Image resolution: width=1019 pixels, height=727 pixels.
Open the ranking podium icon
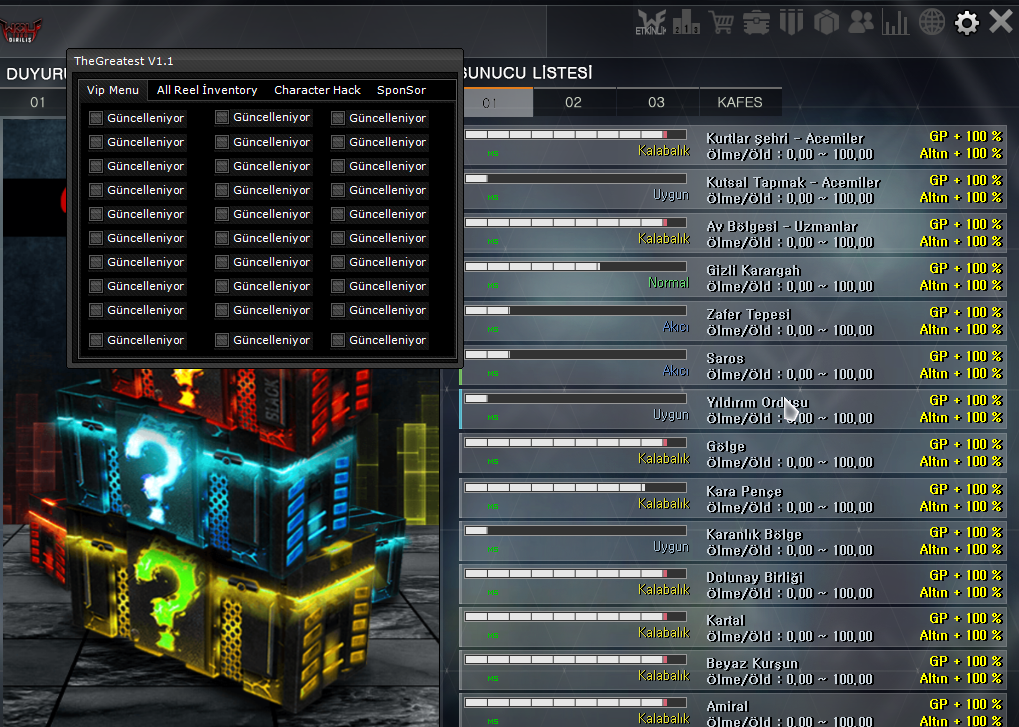(x=686, y=22)
